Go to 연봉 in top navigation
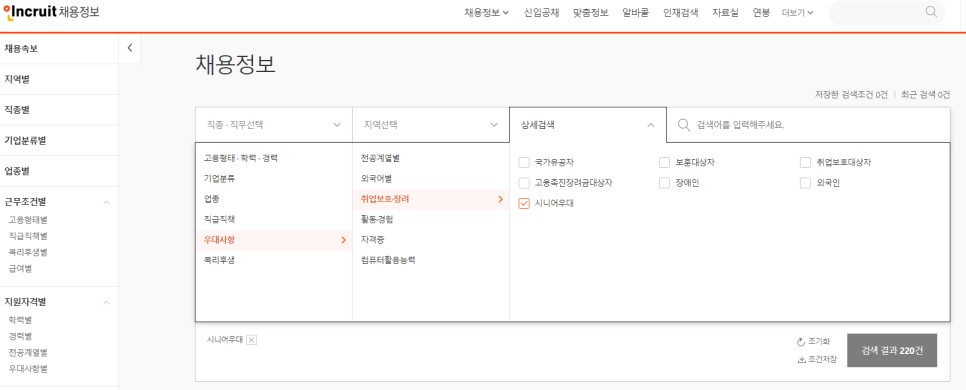The height and width of the screenshot is (390, 966). click(761, 12)
